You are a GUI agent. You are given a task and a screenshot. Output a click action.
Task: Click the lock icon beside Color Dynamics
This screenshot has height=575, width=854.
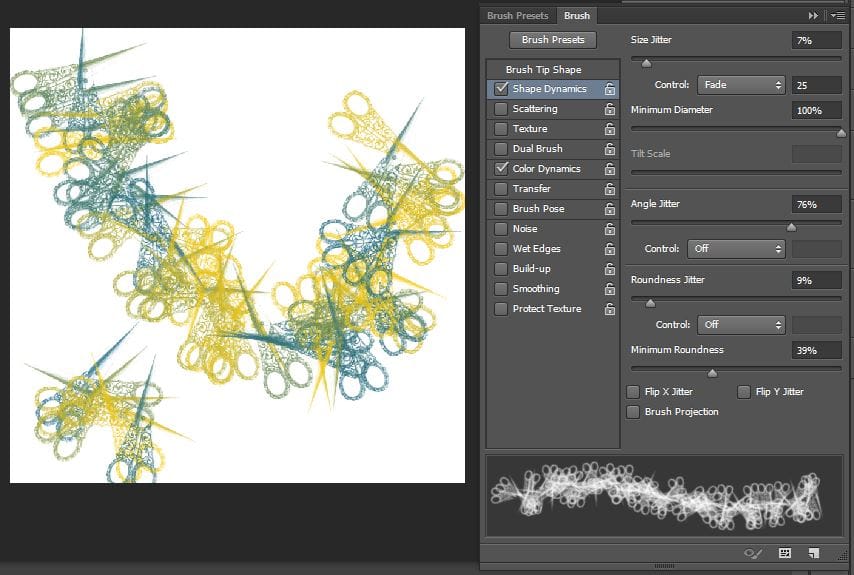tap(609, 169)
